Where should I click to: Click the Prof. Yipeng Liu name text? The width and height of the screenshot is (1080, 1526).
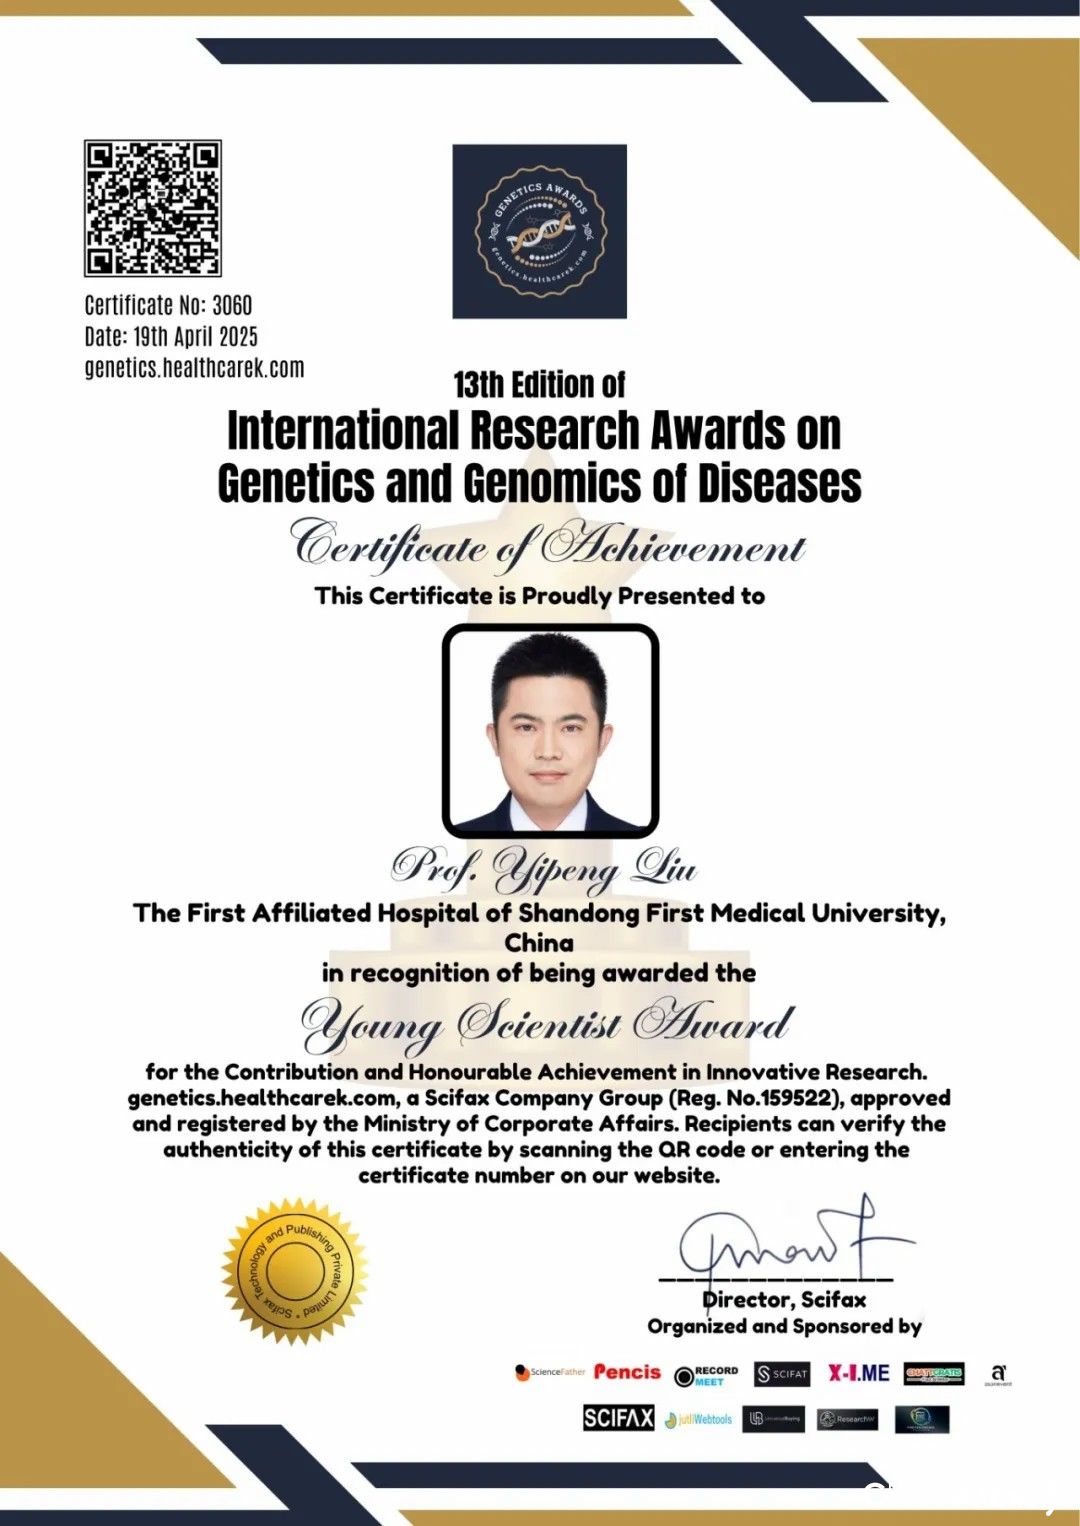point(544,869)
